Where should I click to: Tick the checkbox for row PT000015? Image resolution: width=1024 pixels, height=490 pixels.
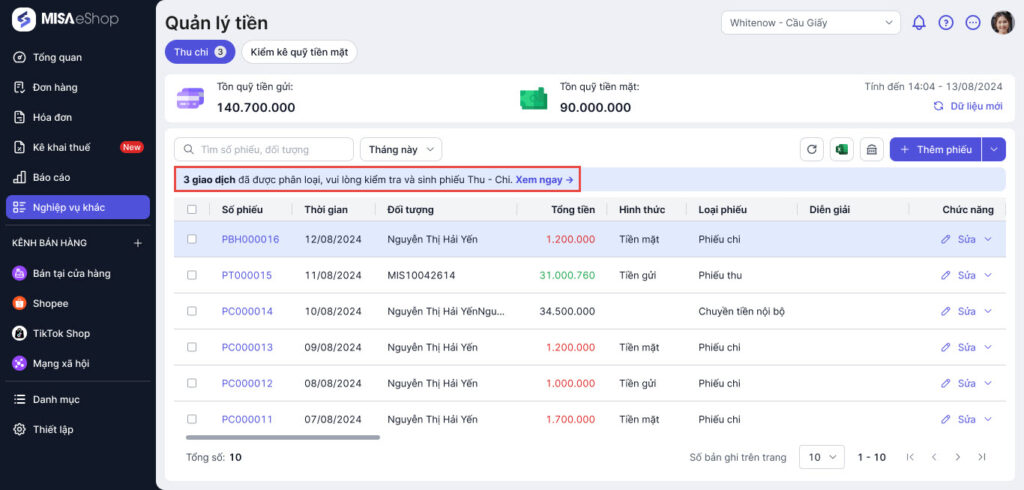pos(192,275)
